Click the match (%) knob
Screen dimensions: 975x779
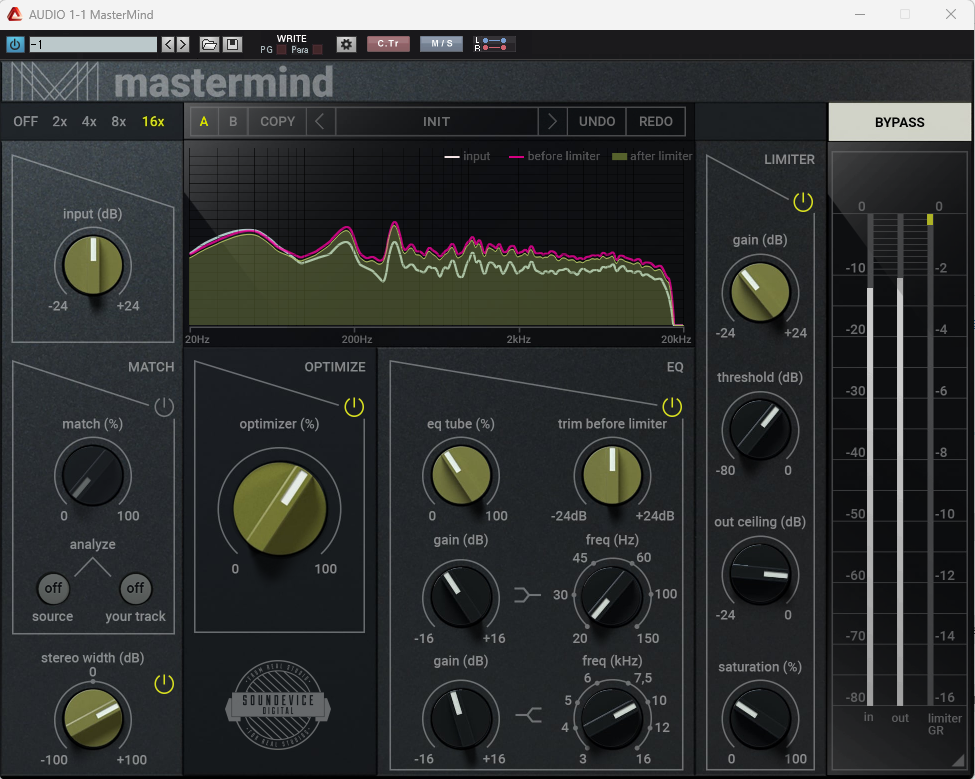click(x=93, y=476)
